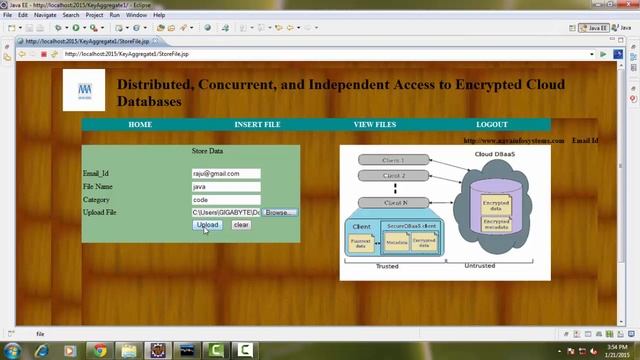Click the Run External Tools toolbar icon
Screen dimensions: 640x360
tap(93, 28)
